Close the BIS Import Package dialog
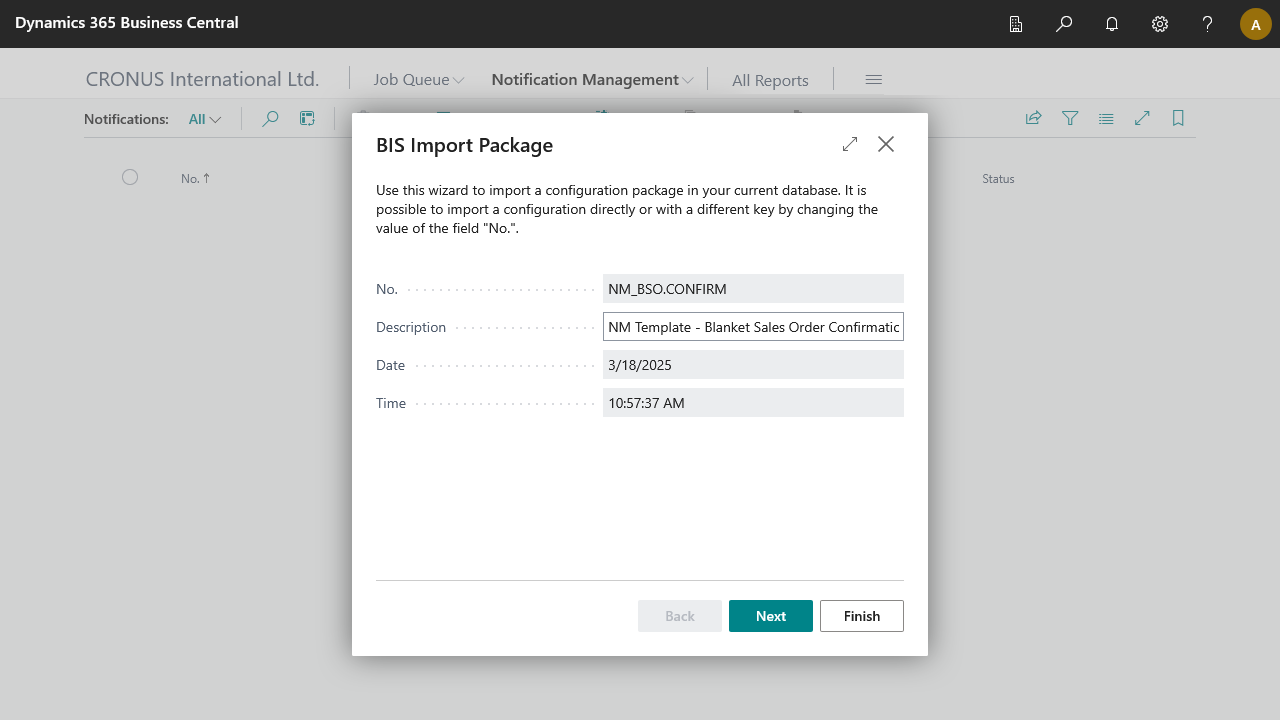Screen dimensions: 1280x720 tap(886, 144)
